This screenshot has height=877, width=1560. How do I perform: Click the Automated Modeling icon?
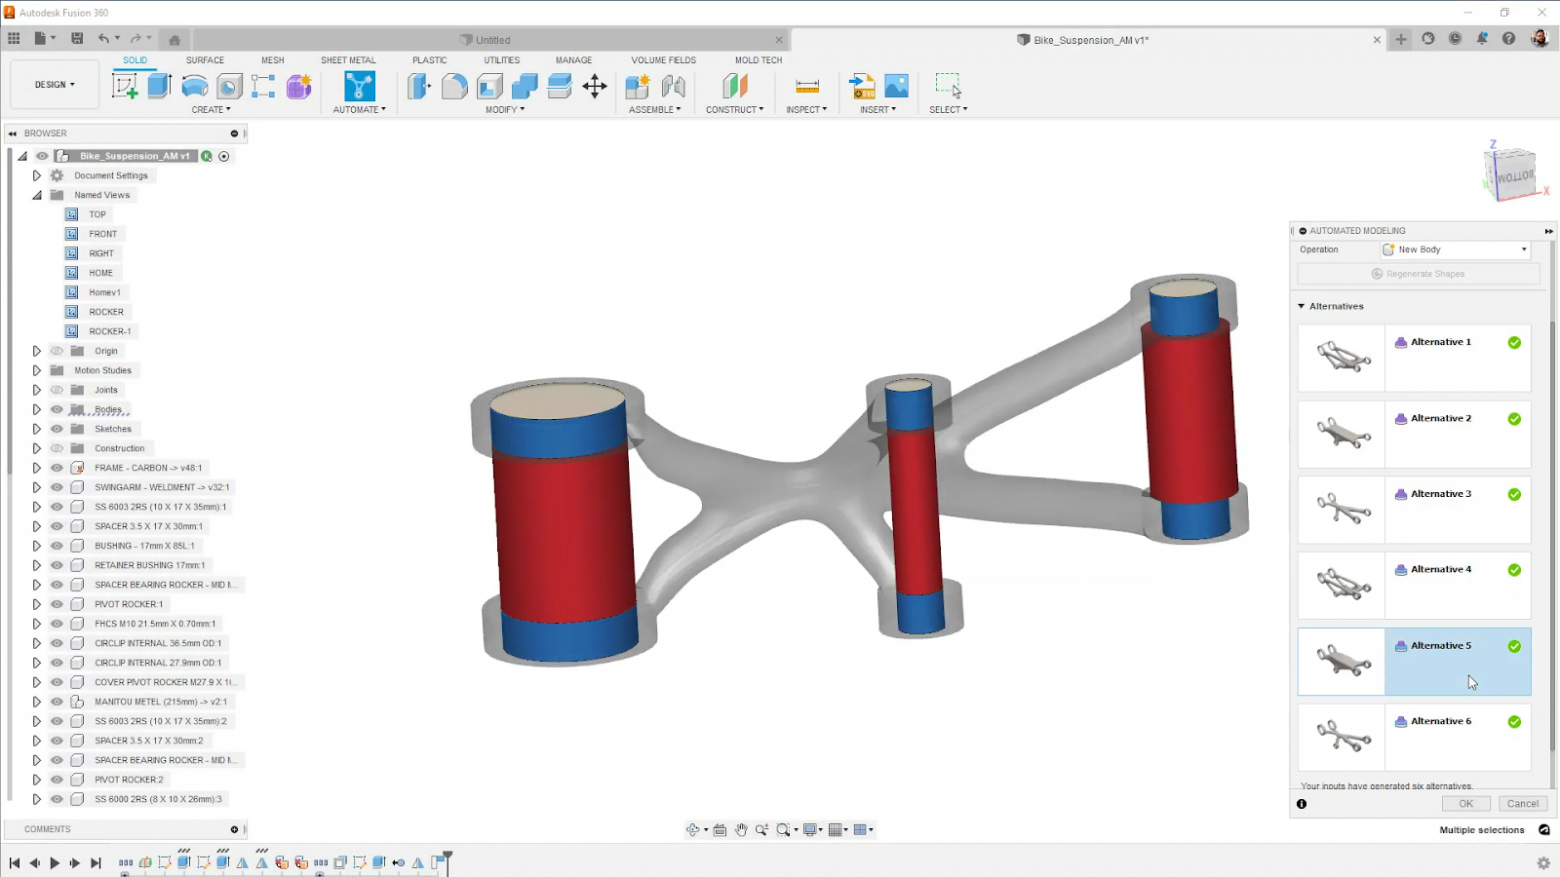tap(359, 86)
